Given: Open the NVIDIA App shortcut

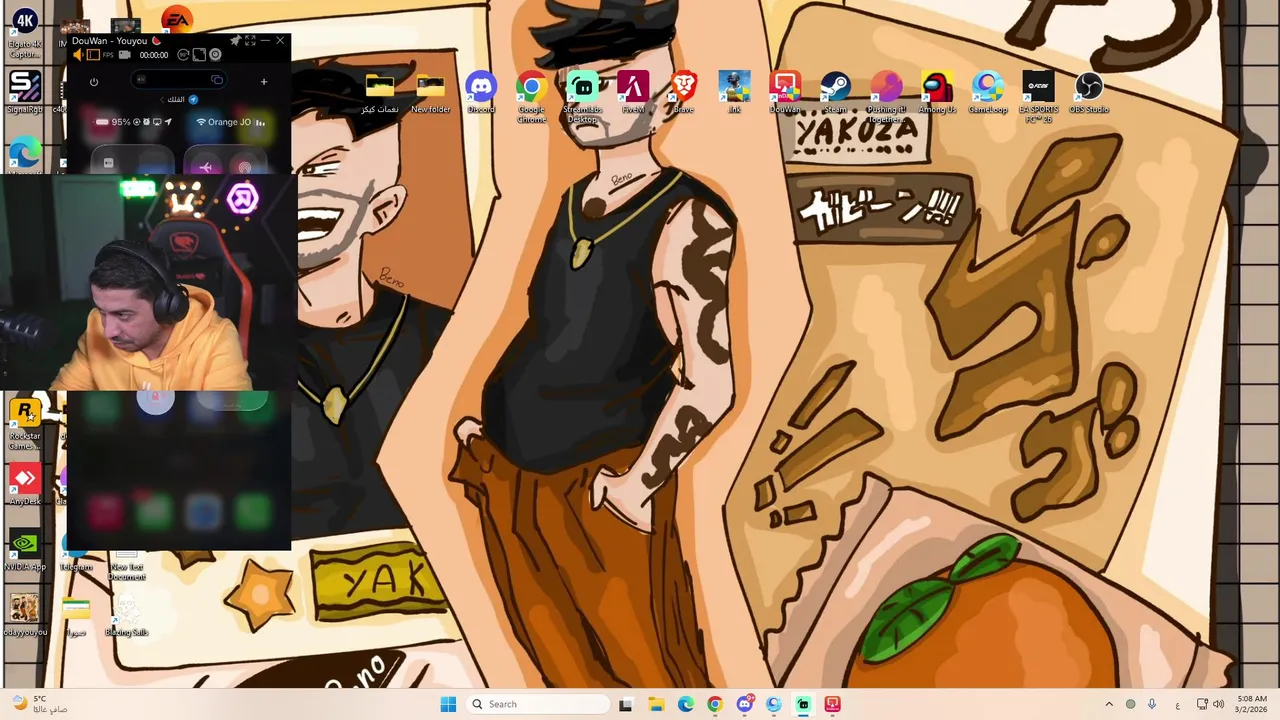Looking at the screenshot, I should [24, 551].
